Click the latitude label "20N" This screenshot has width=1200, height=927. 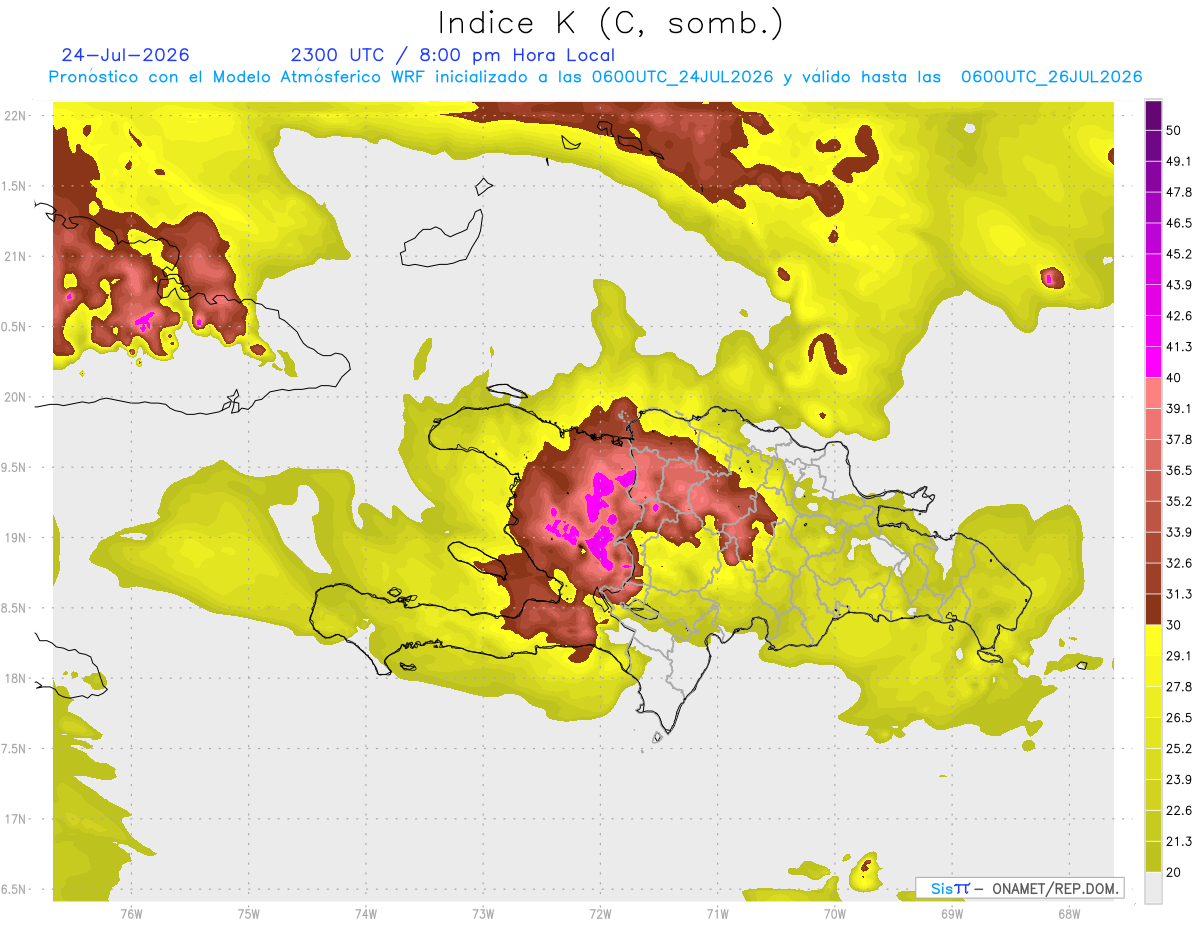[15, 397]
